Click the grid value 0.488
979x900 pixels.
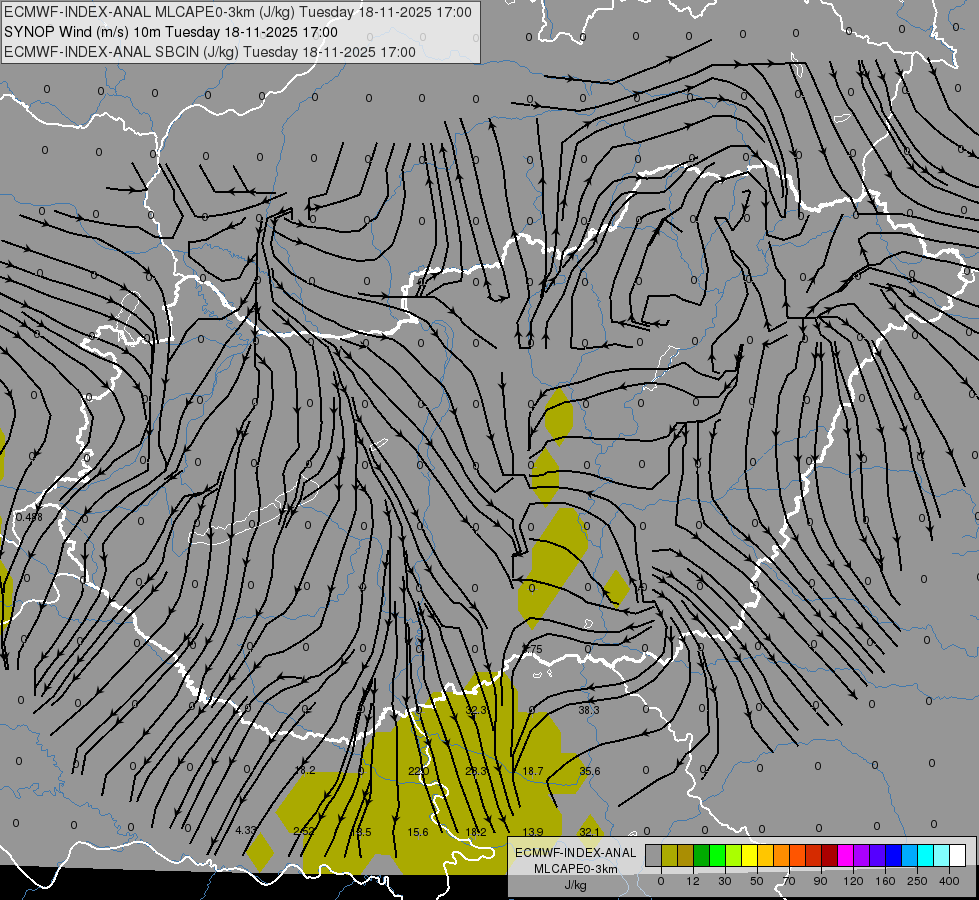[29, 517]
